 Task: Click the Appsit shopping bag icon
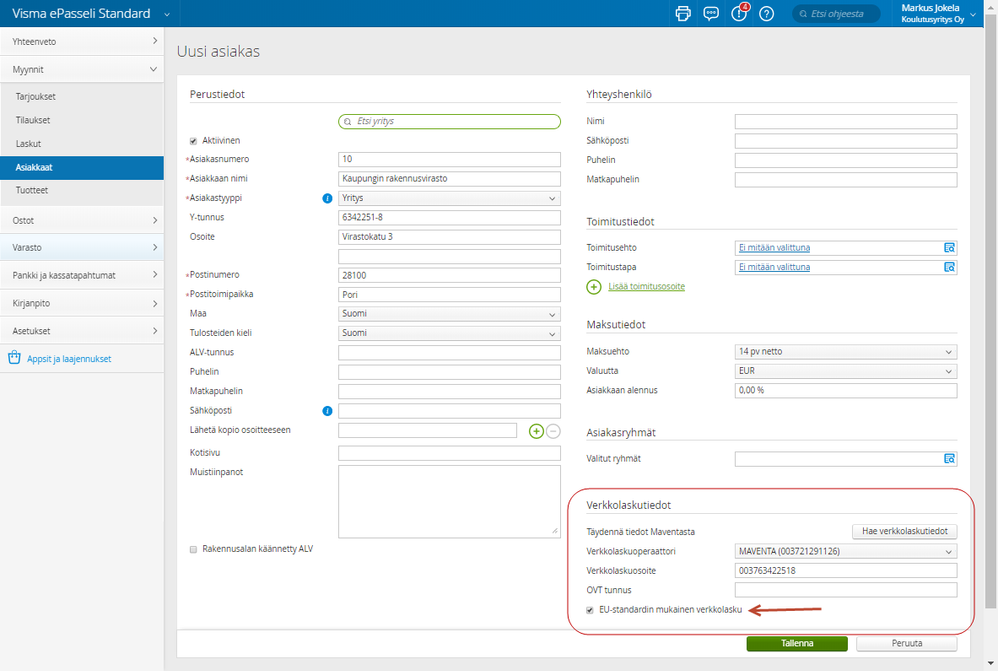15,358
